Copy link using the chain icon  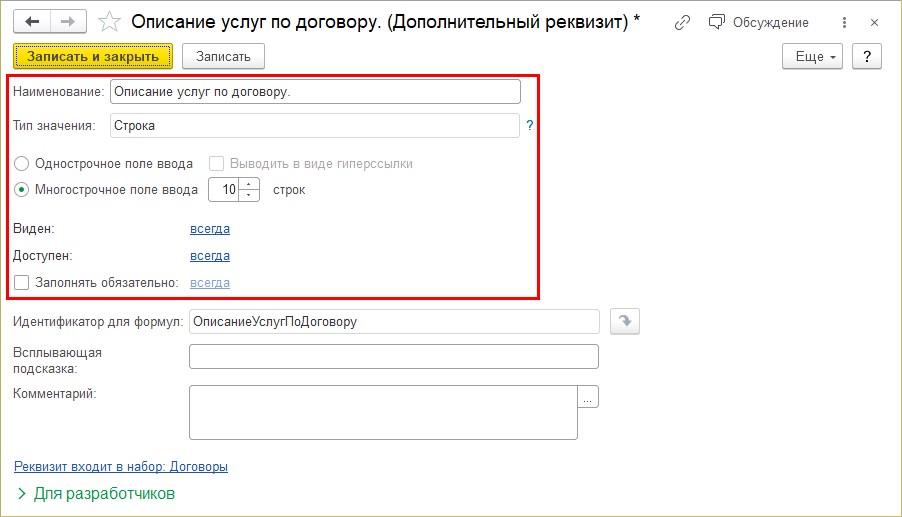(683, 22)
